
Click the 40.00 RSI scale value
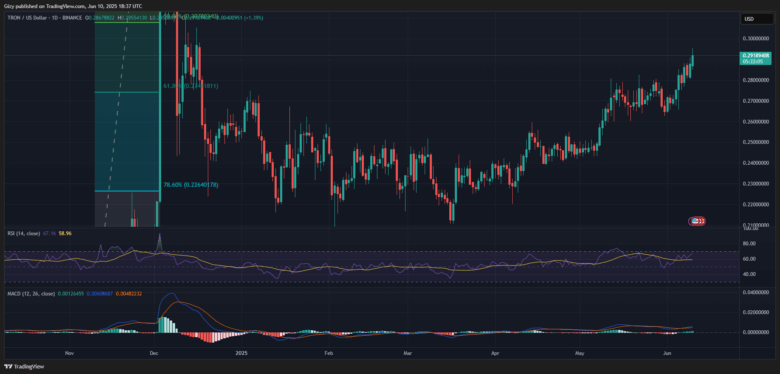pyautogui.click(x=750, y=274)
